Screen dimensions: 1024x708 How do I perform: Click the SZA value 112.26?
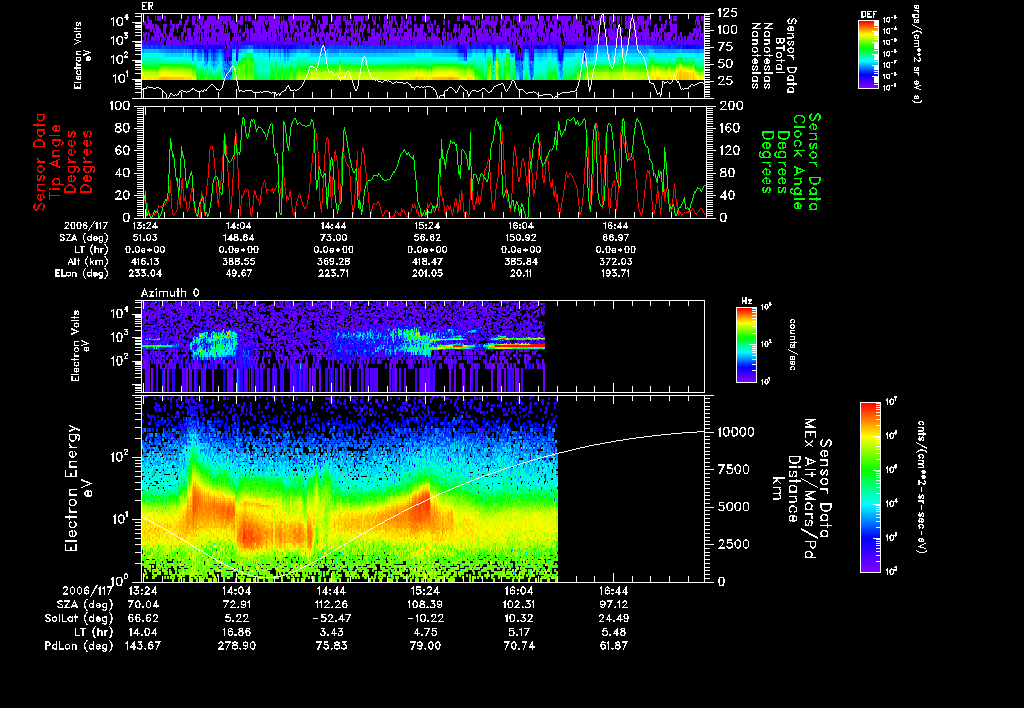[x=331, y=605]
